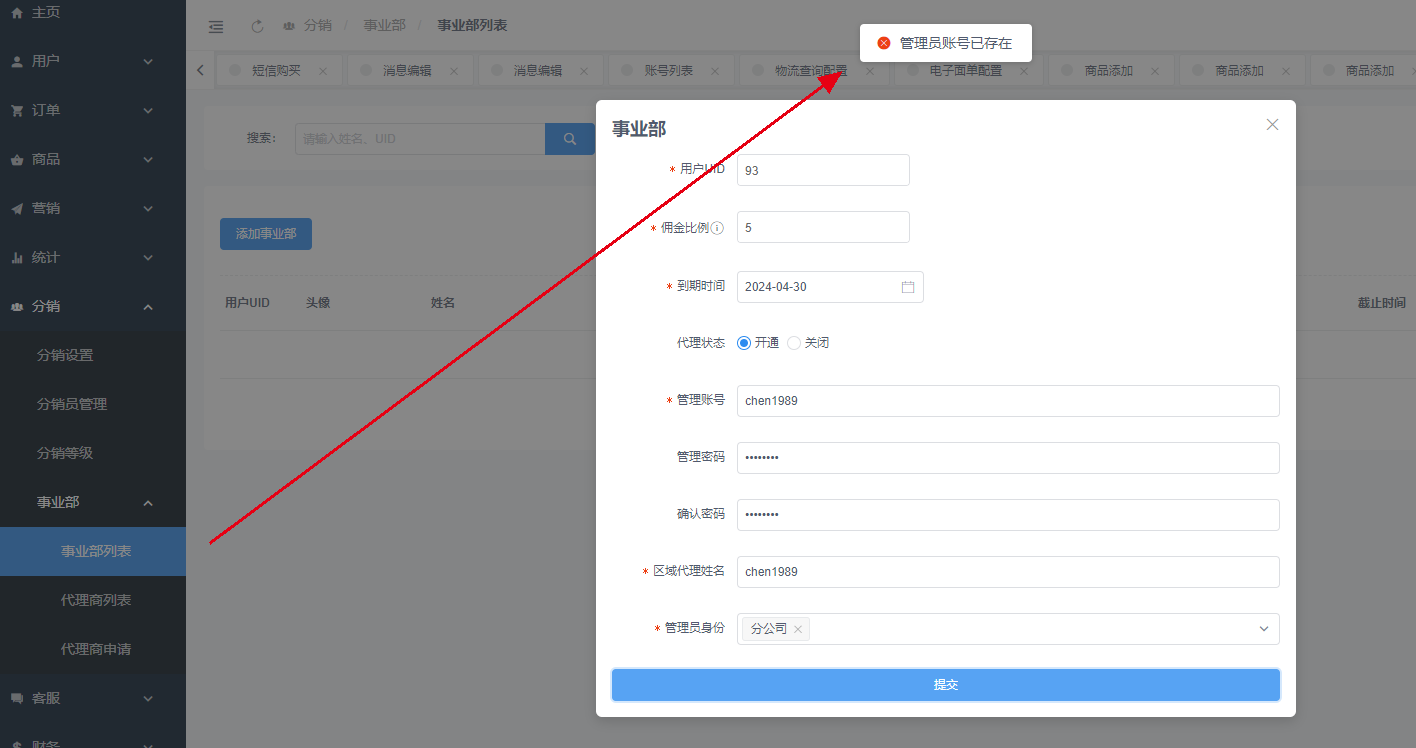
Task: Select the 关闭 radio option
Action: pos(794,343)
